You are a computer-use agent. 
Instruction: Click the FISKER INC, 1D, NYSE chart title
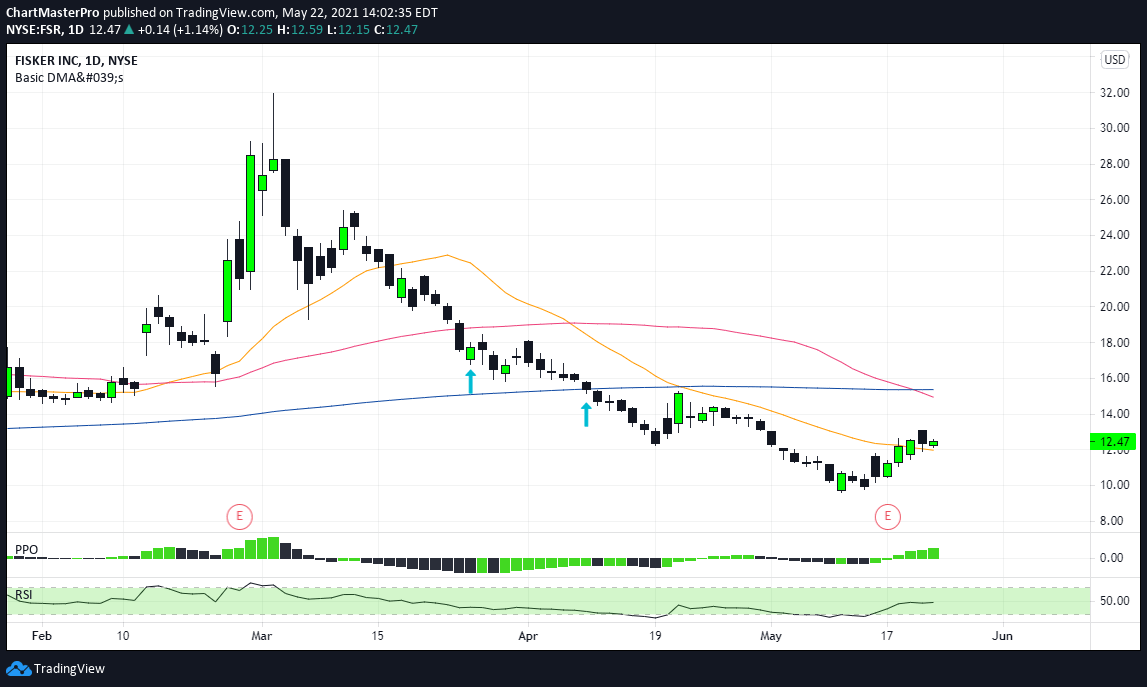click(x=76, y=61)
